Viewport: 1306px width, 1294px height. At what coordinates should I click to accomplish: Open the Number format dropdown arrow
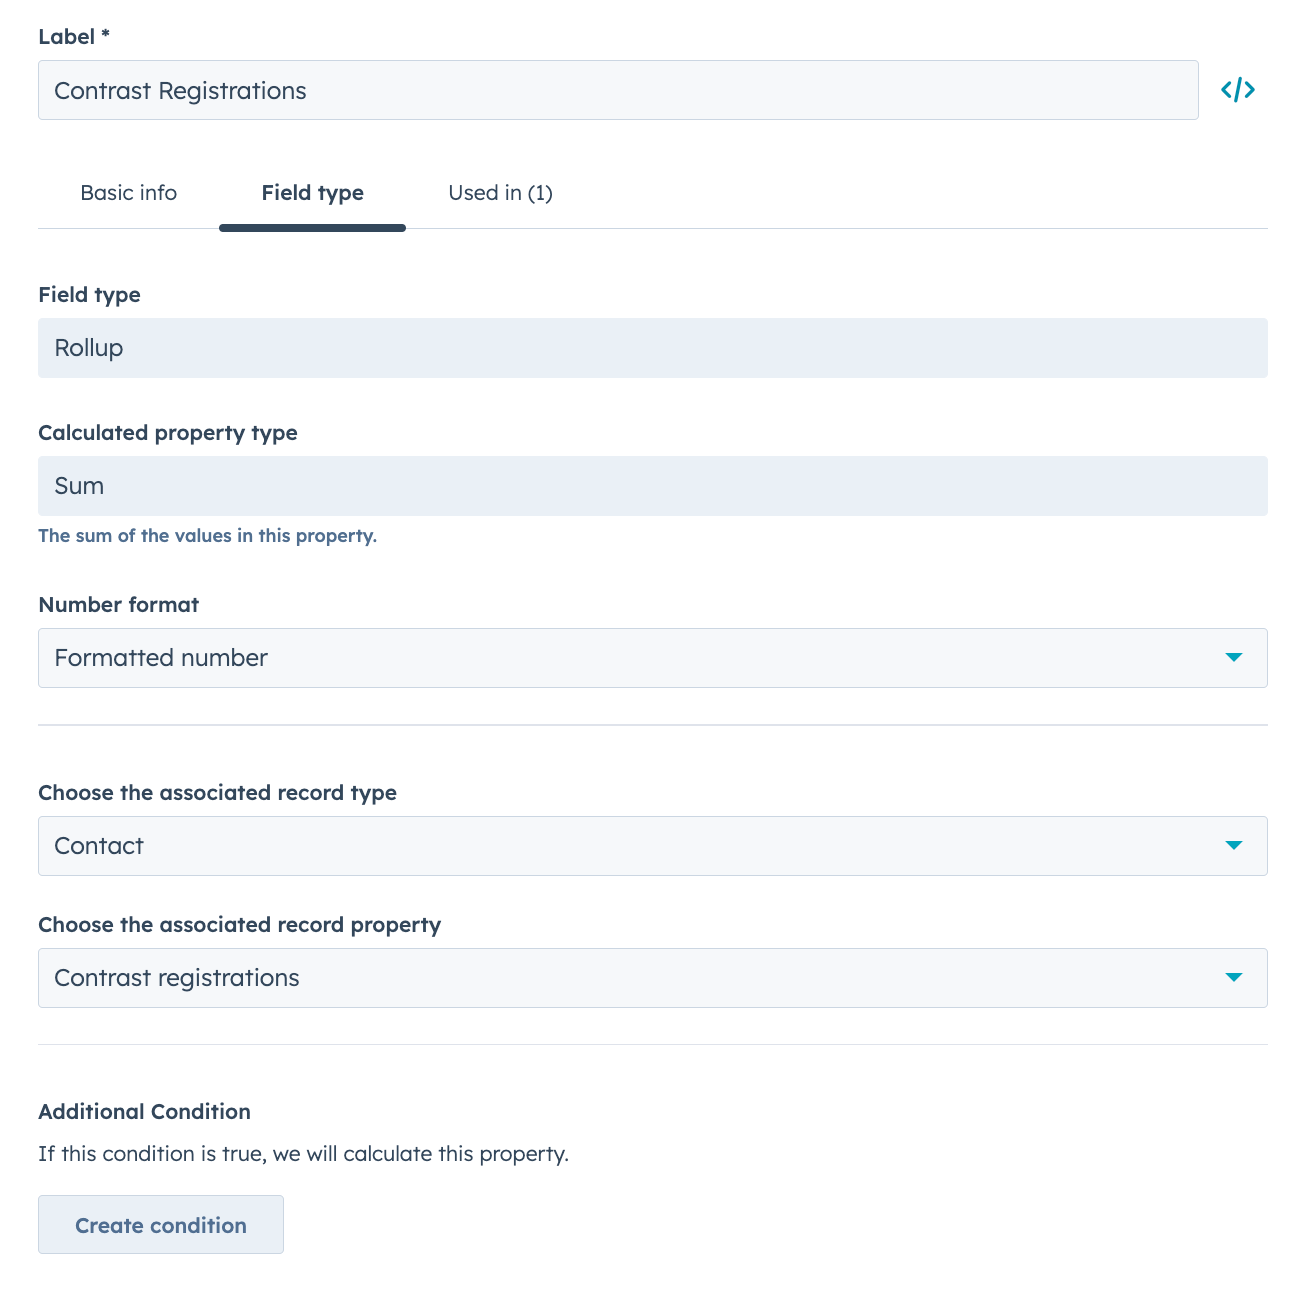(1234, 658)
